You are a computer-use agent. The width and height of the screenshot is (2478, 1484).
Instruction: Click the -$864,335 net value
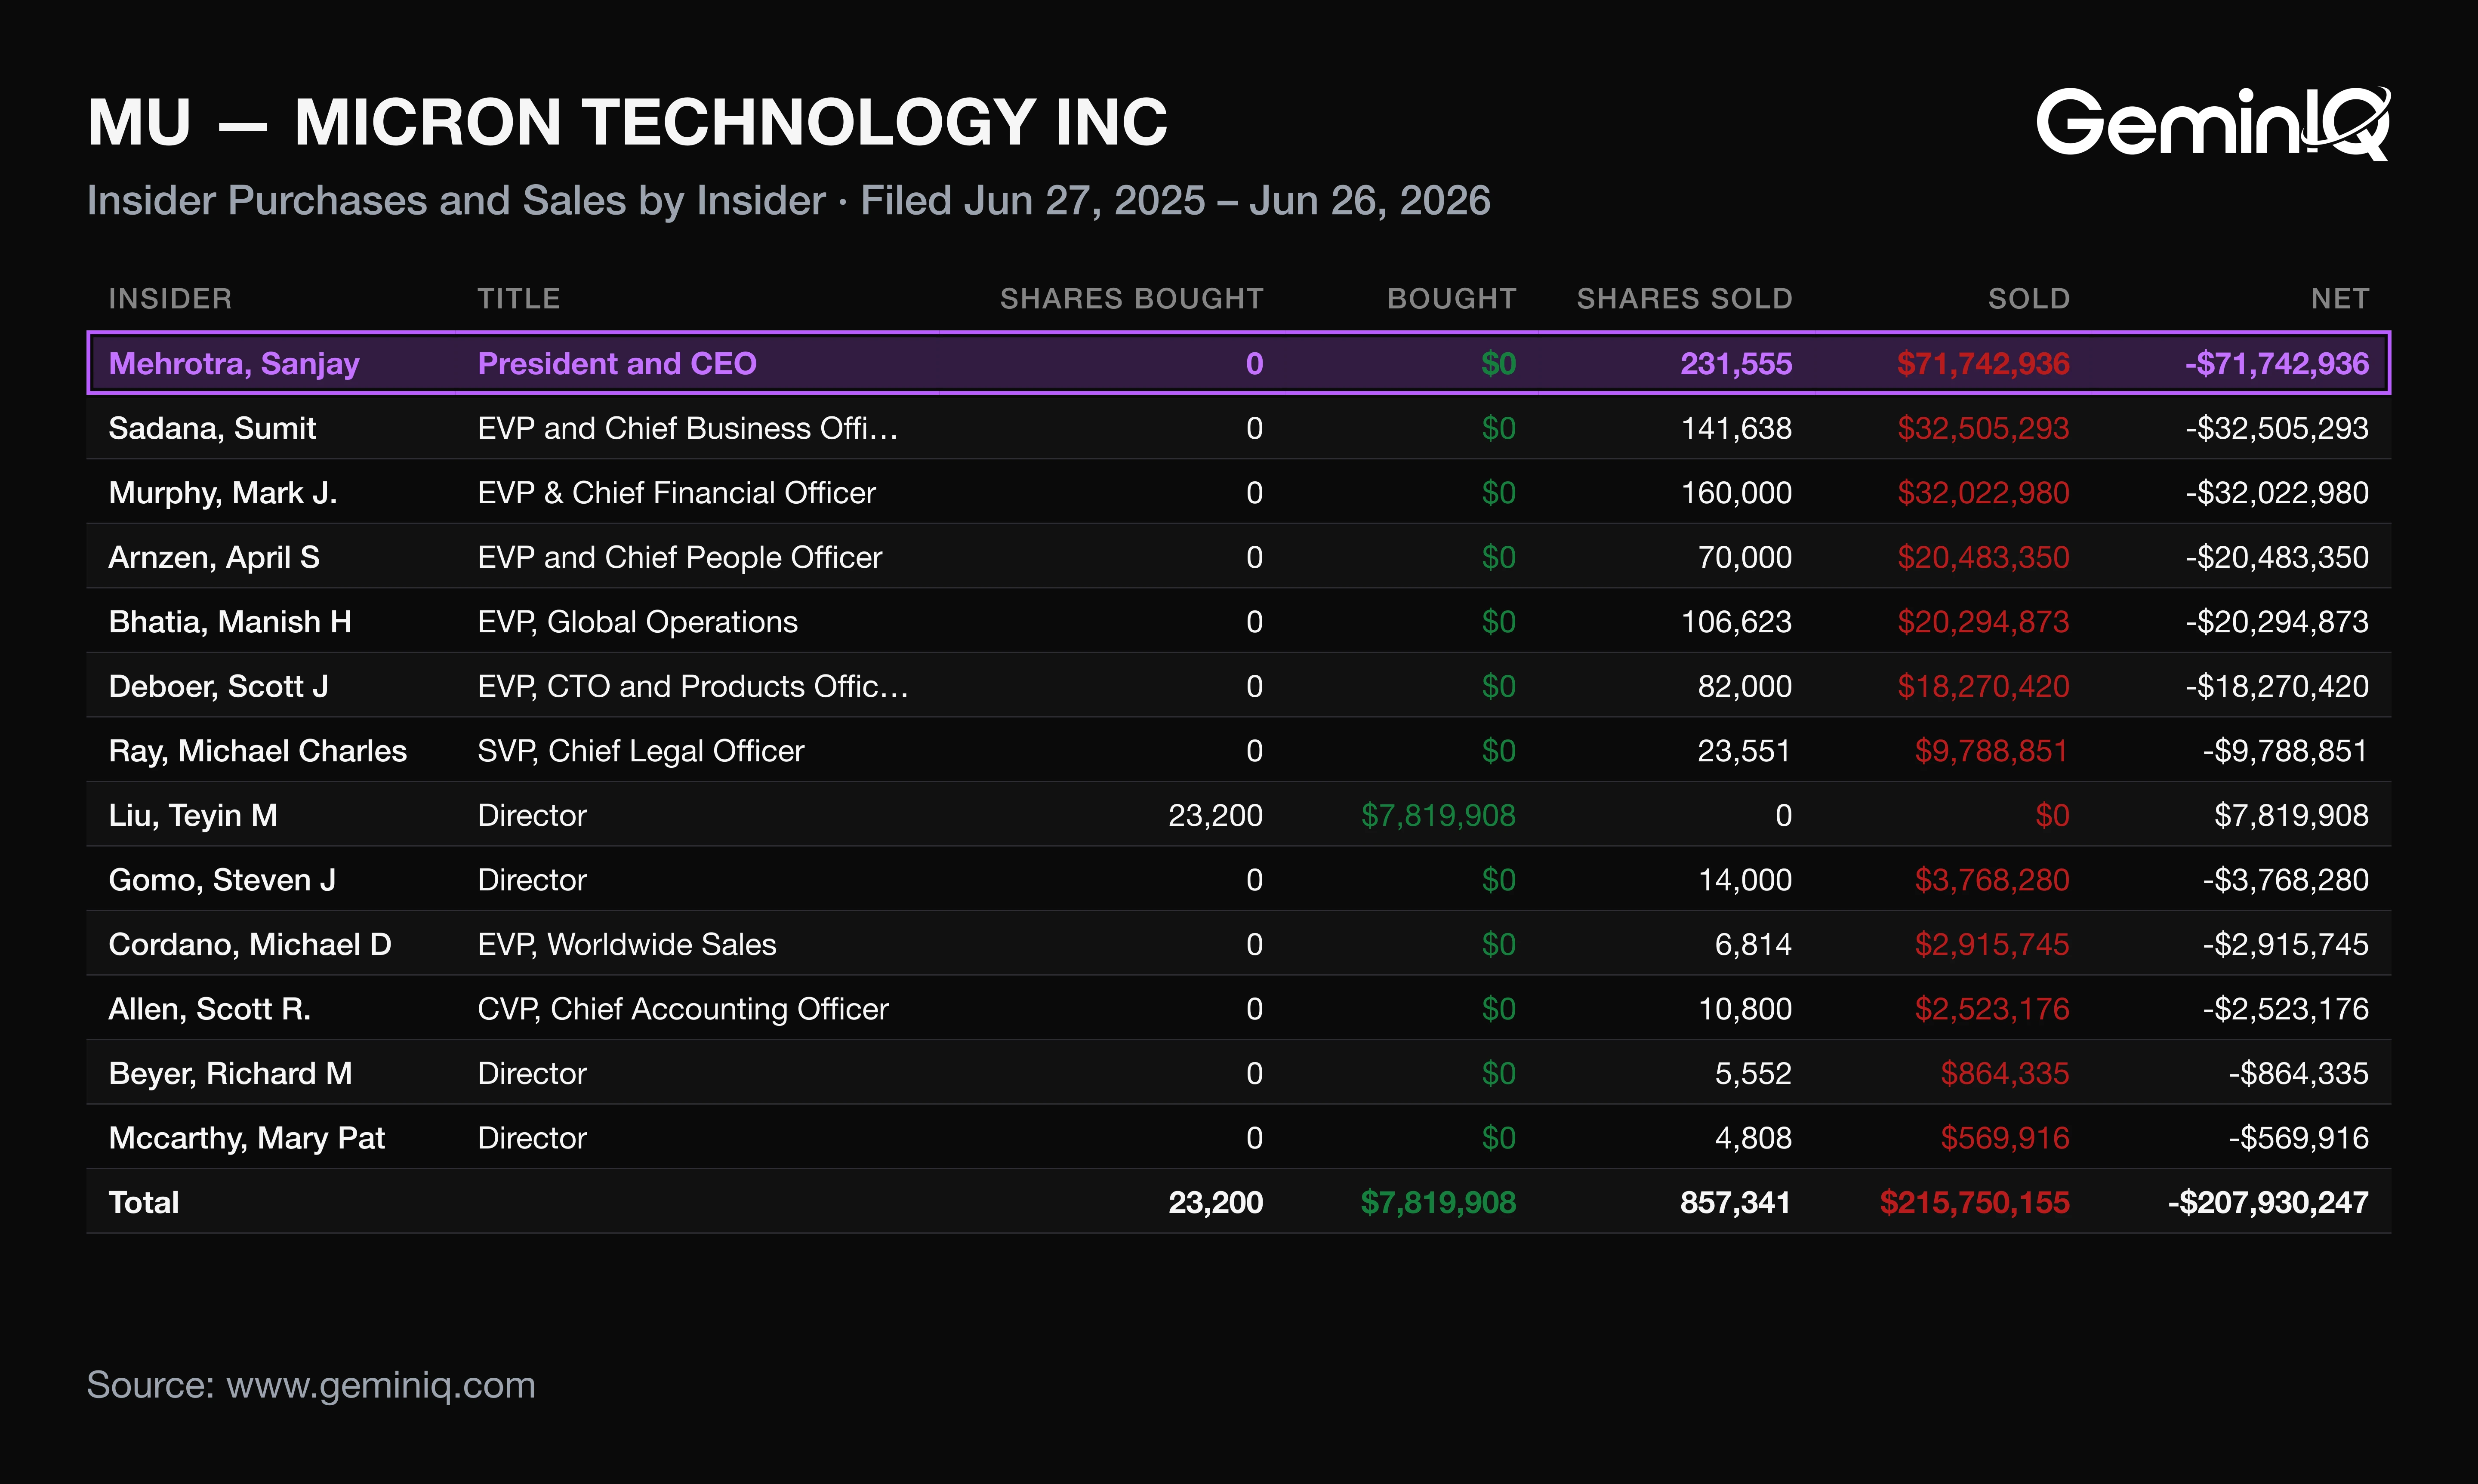pos(2298,1073)
